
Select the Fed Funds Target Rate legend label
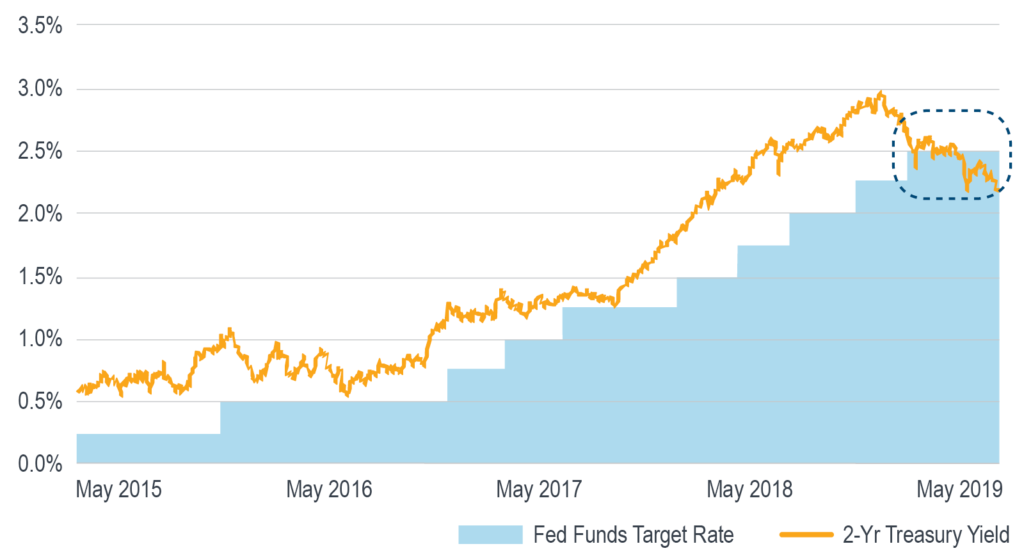point(636,533)
